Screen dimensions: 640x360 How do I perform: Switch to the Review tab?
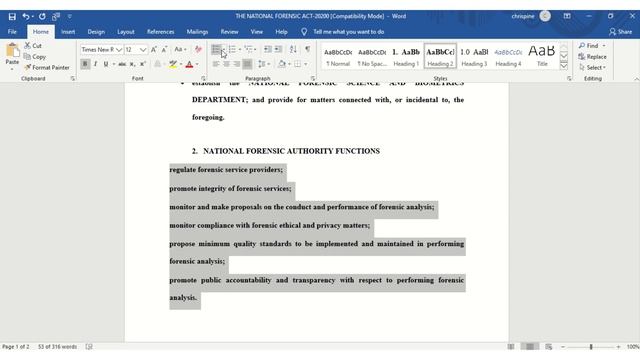[x=229, y=32]
